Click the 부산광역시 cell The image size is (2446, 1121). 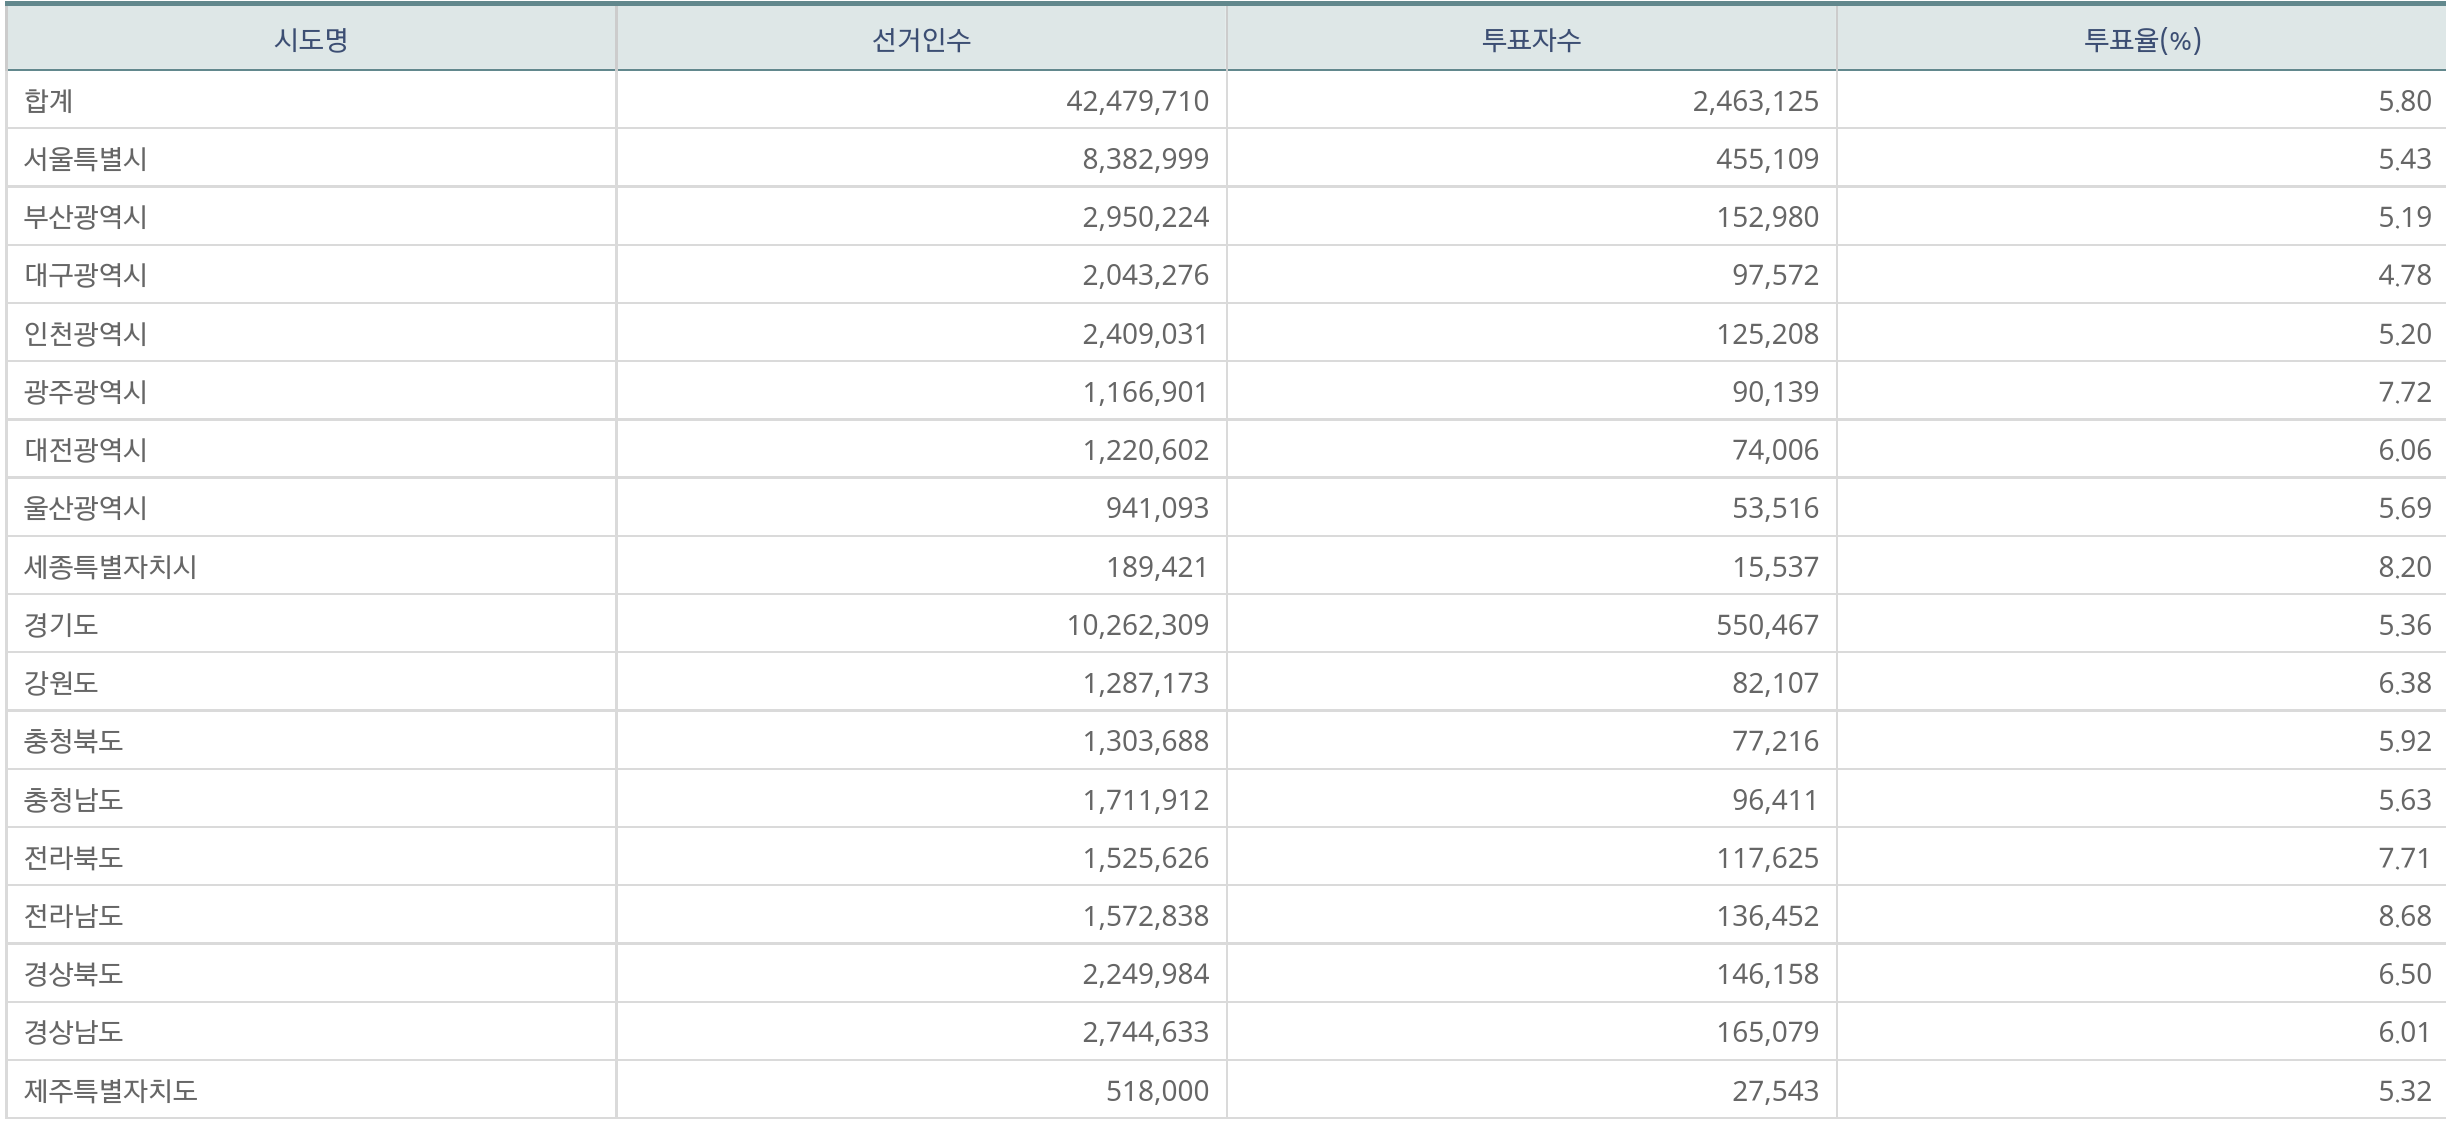[x=86, y=217]
